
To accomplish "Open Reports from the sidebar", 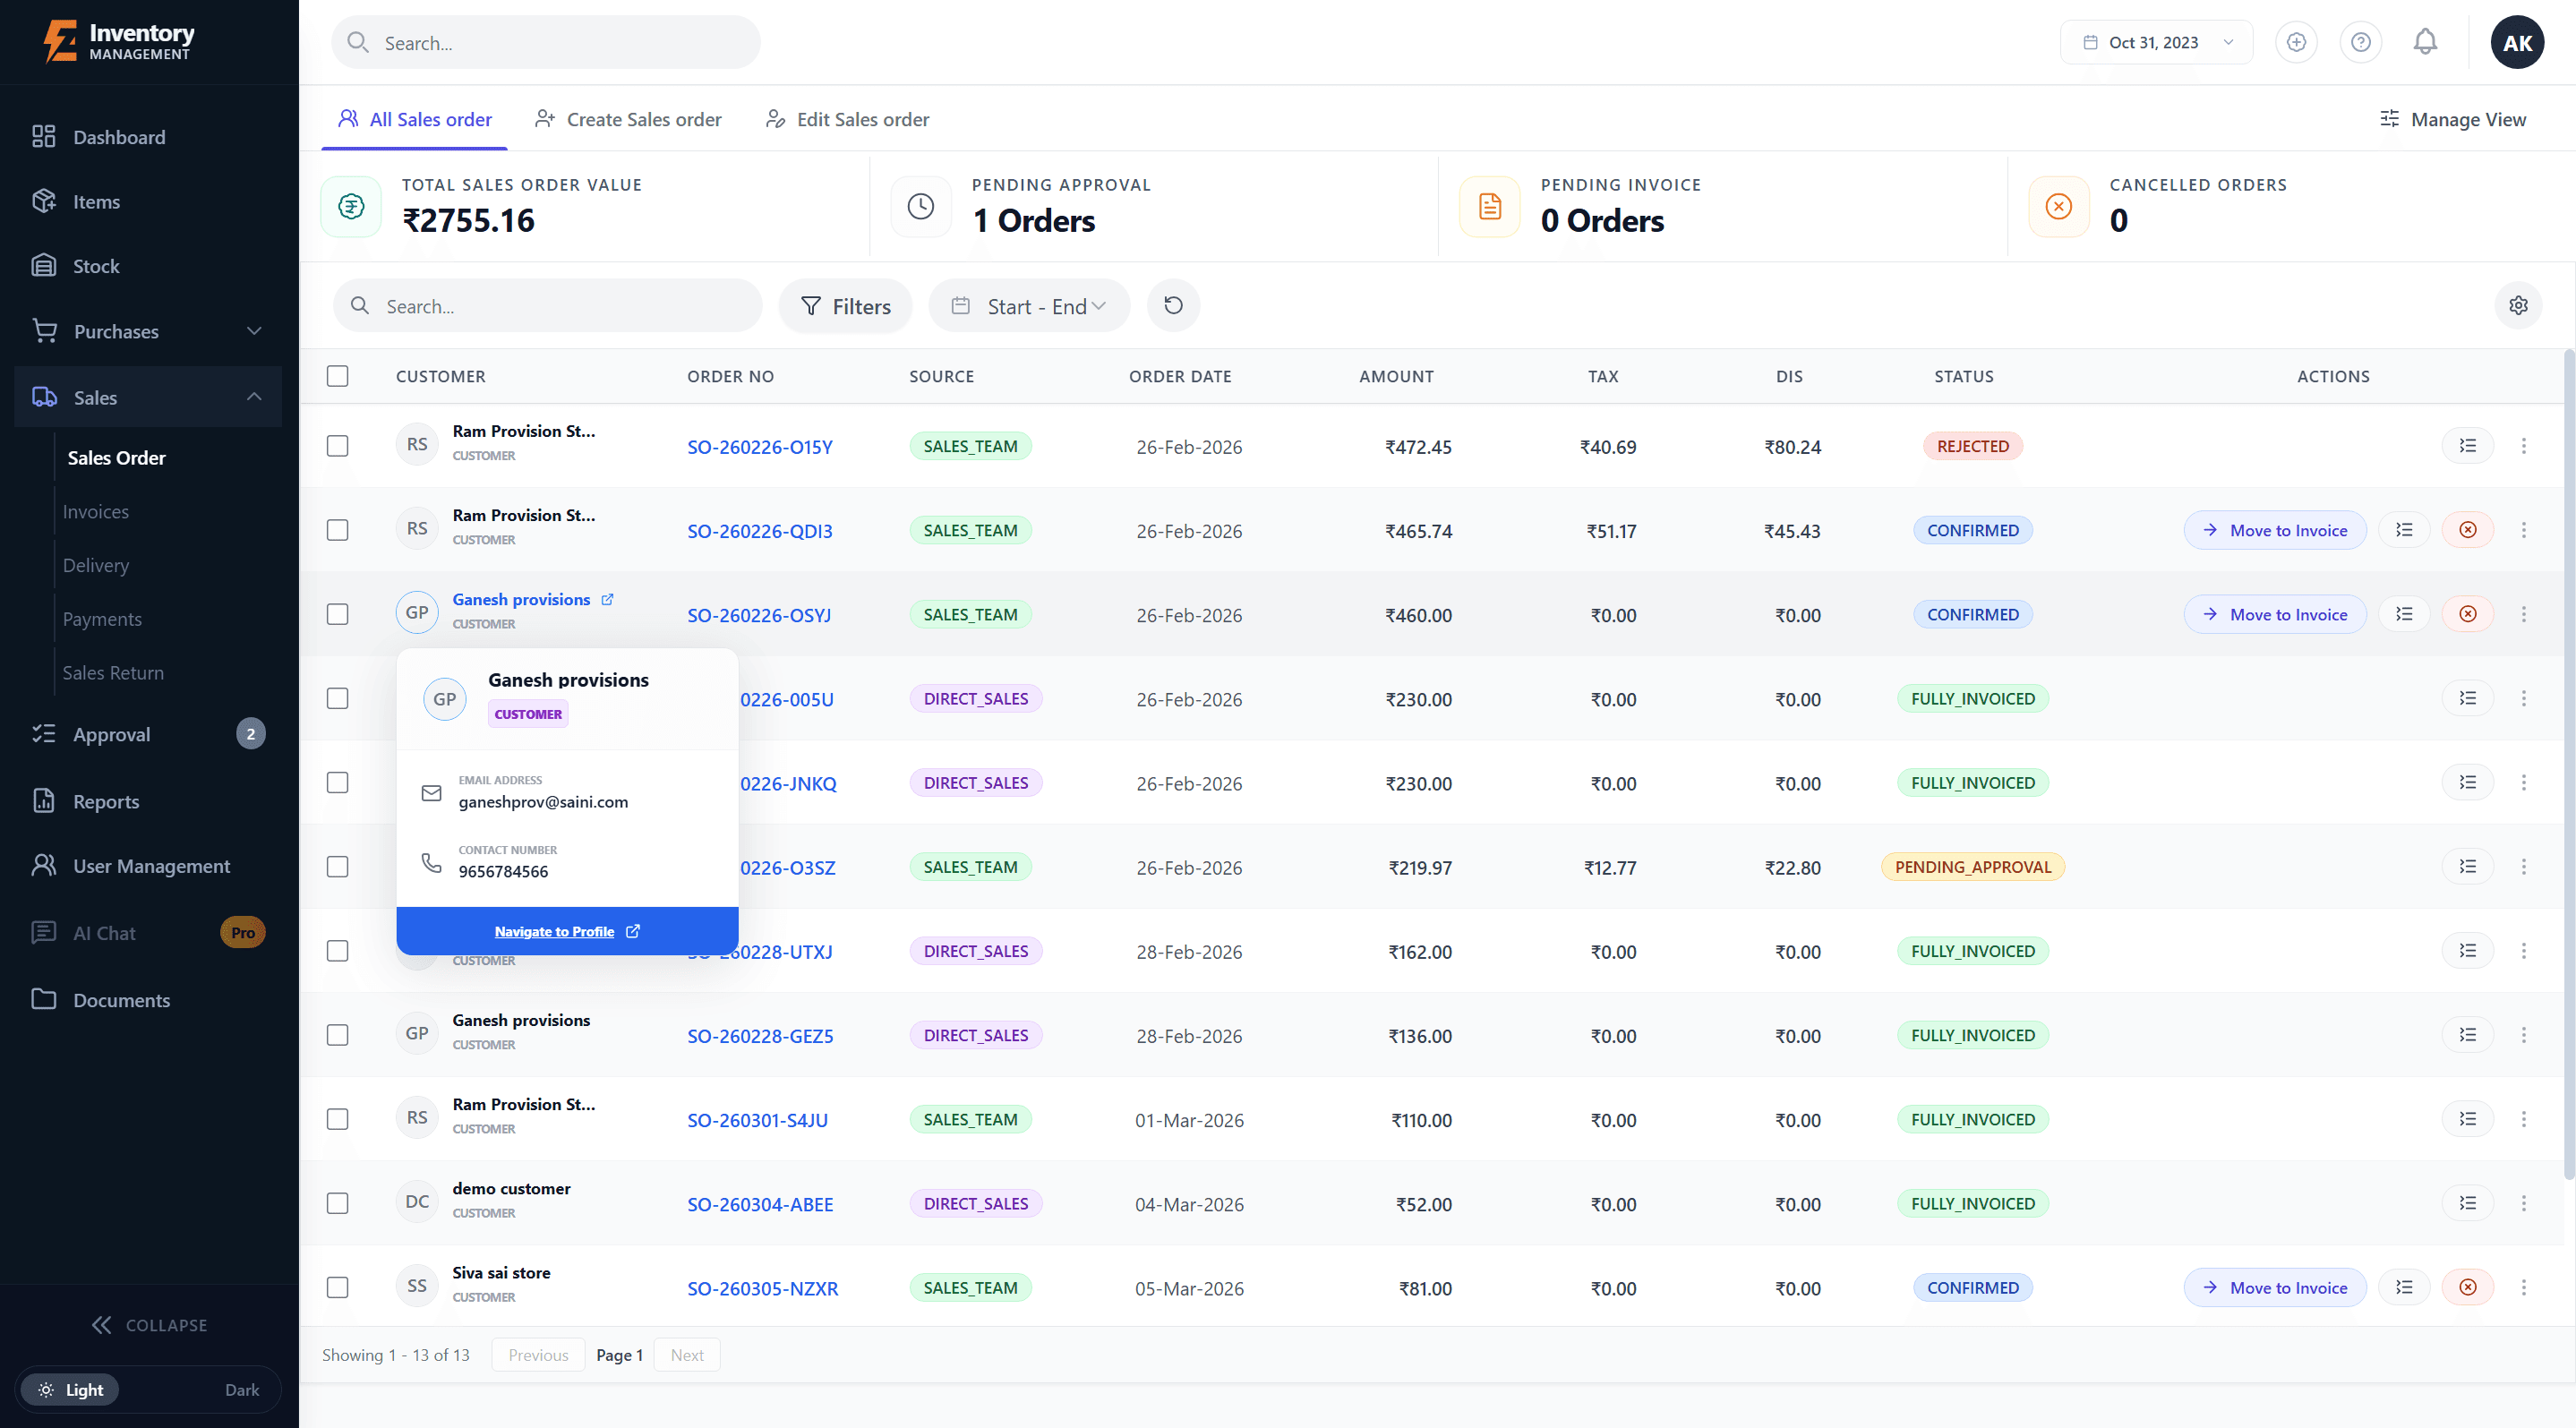I will click(106, 801).
